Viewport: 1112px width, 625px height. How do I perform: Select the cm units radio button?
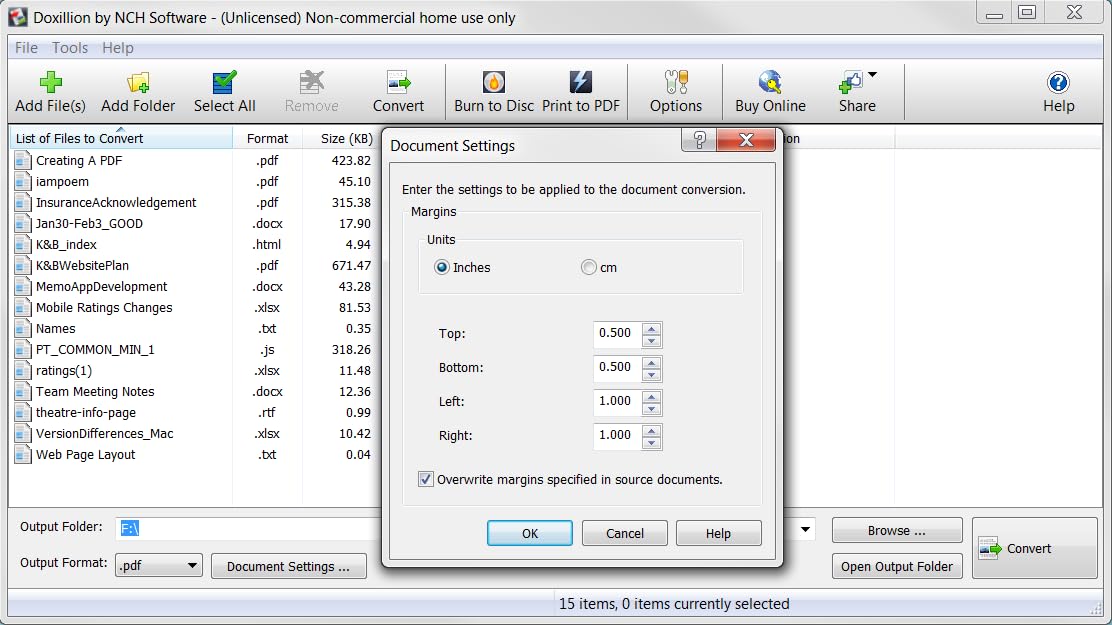tap(589, 268)
